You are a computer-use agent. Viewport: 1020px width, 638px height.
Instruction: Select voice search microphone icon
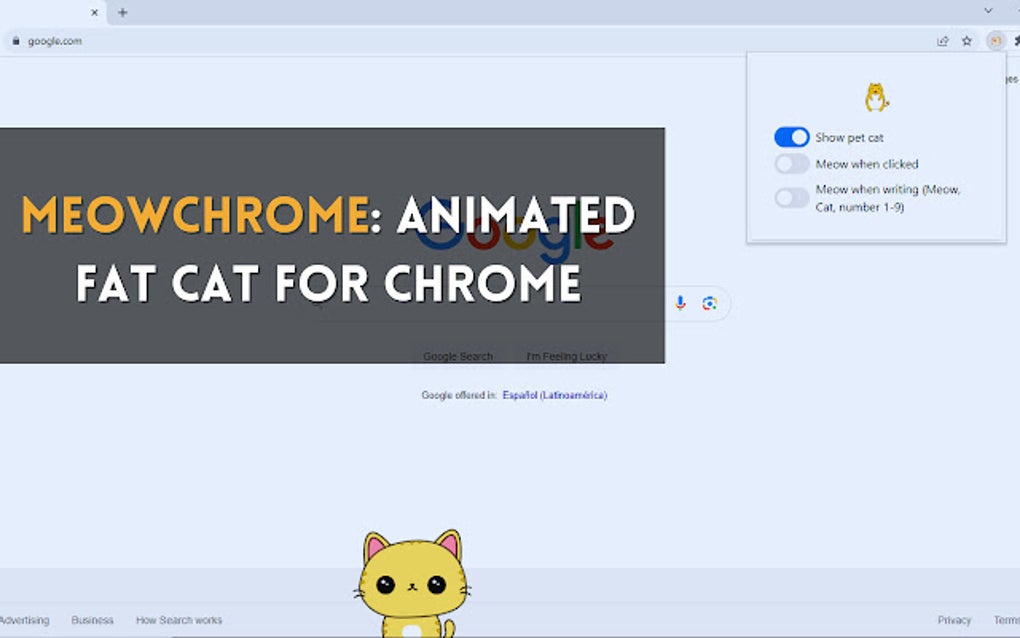[x=680, y=304]
